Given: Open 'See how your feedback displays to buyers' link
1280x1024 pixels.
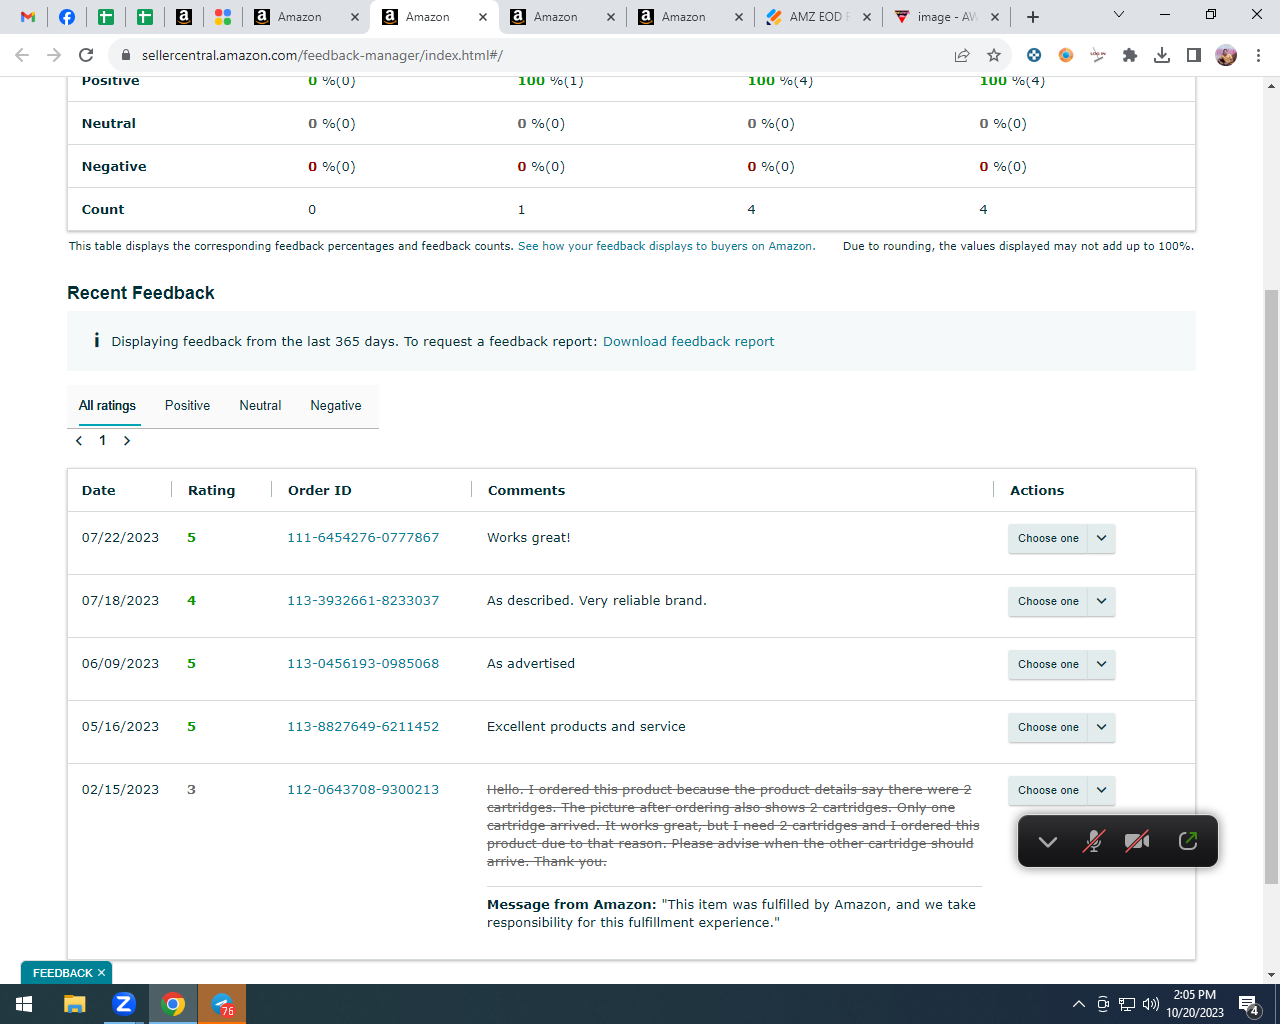Looking at the screenshot, I should pos(666,246).
